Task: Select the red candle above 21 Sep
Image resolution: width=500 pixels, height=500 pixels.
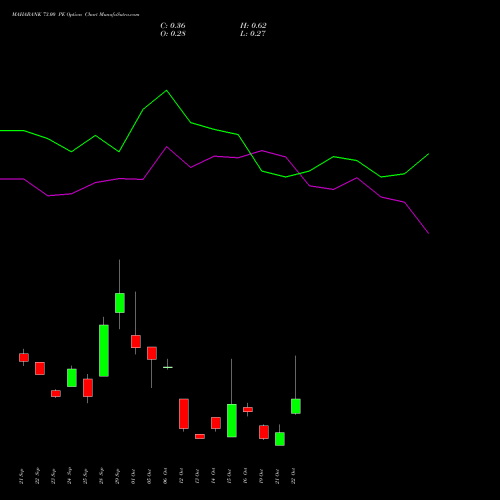Action: coord(24,357)
